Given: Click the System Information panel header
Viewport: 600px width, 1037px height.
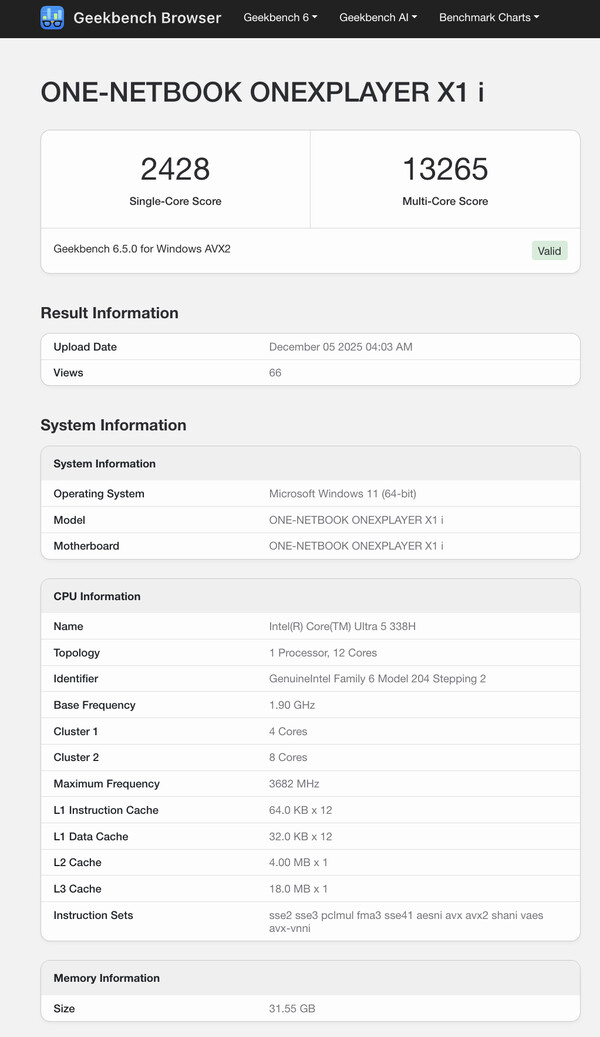Looking at the screenshot, I should pyautogui.click(x=105, y=463).
